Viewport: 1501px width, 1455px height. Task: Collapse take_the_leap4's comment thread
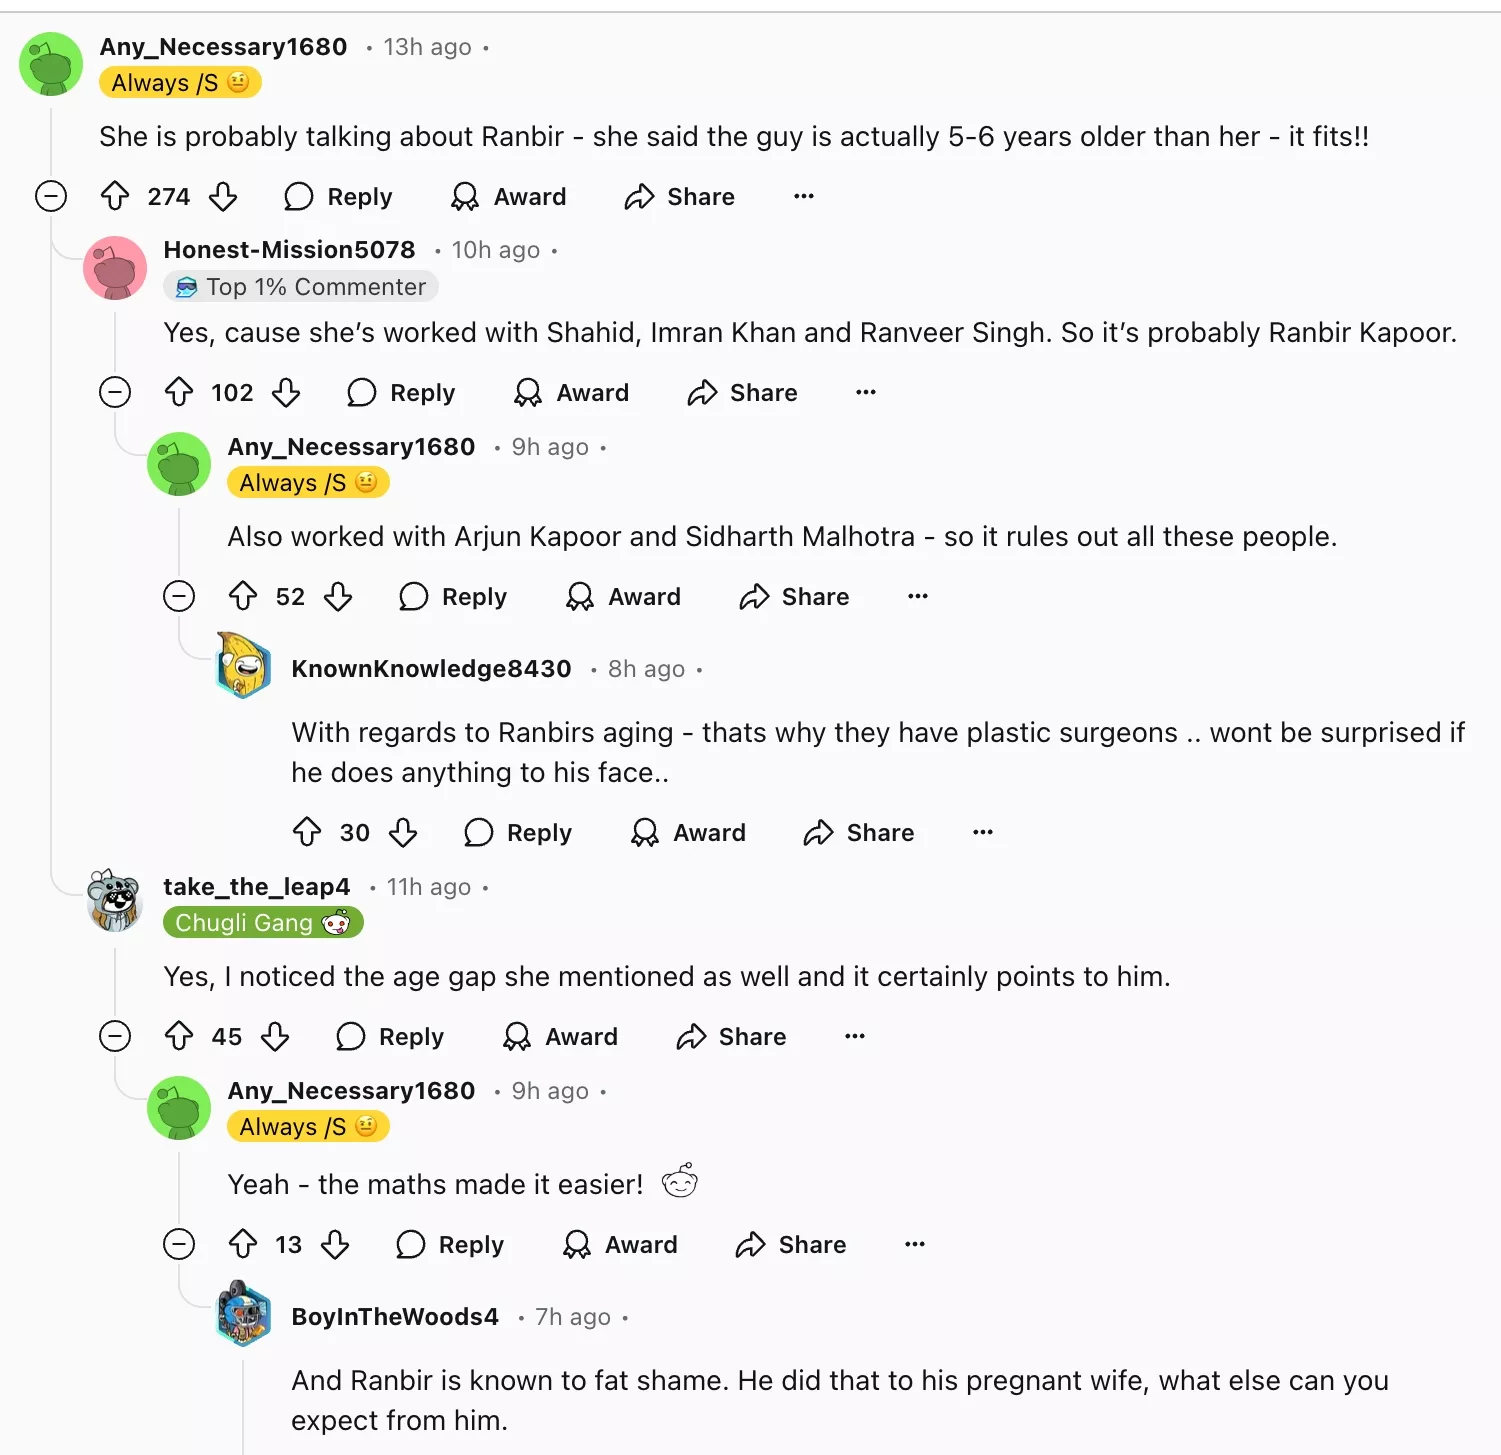pos(115,1036)
